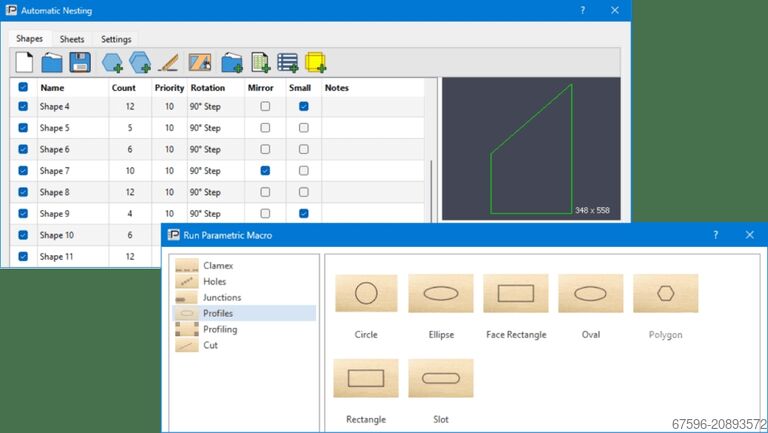This screenshot has height=433, width=768.
Task: Click the New blank document icon
Action: (x=23, y=62)
